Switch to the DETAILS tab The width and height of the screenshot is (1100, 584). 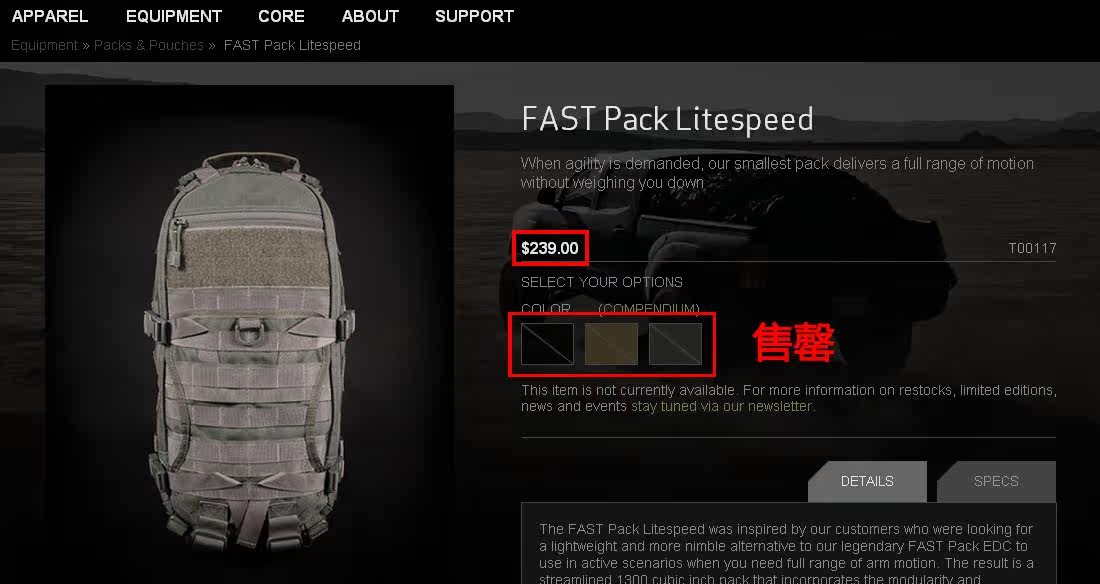pos(867,482)
